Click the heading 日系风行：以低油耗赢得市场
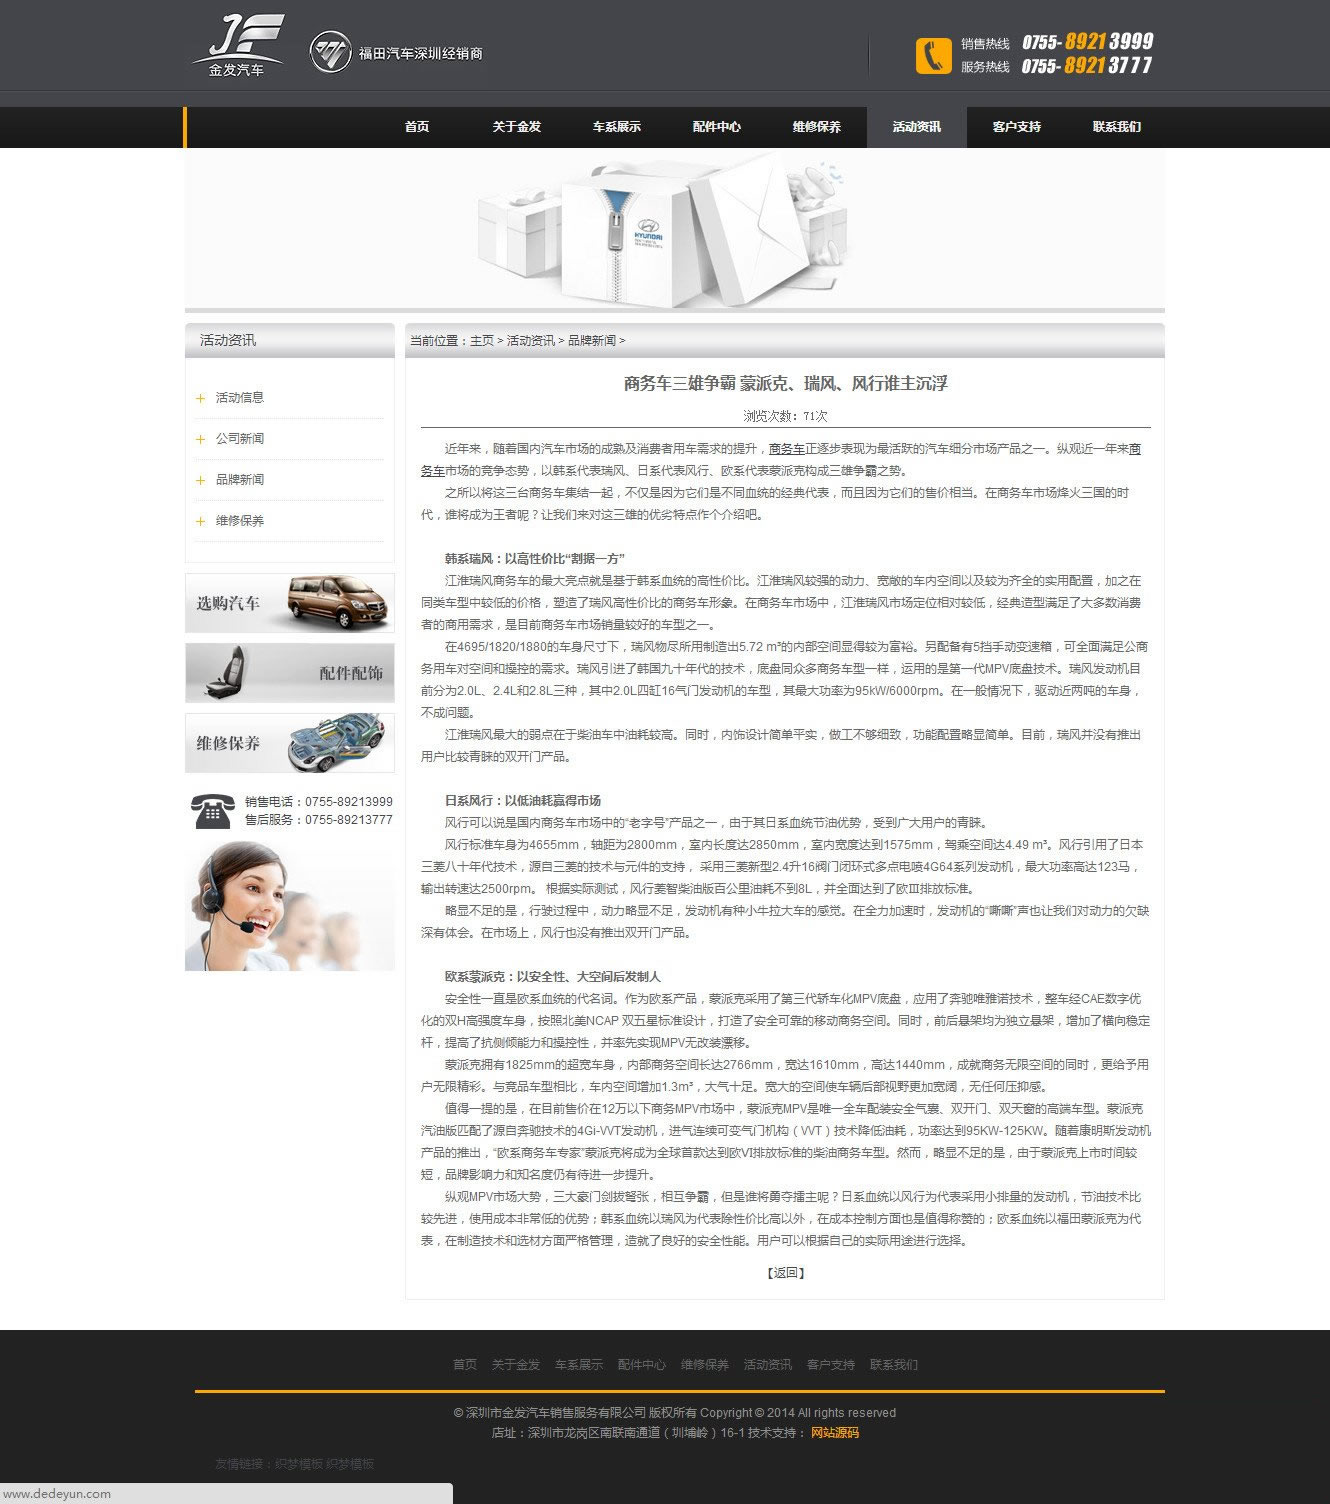The height and width of the screenshot is (1504, 1330). point(523,801)
